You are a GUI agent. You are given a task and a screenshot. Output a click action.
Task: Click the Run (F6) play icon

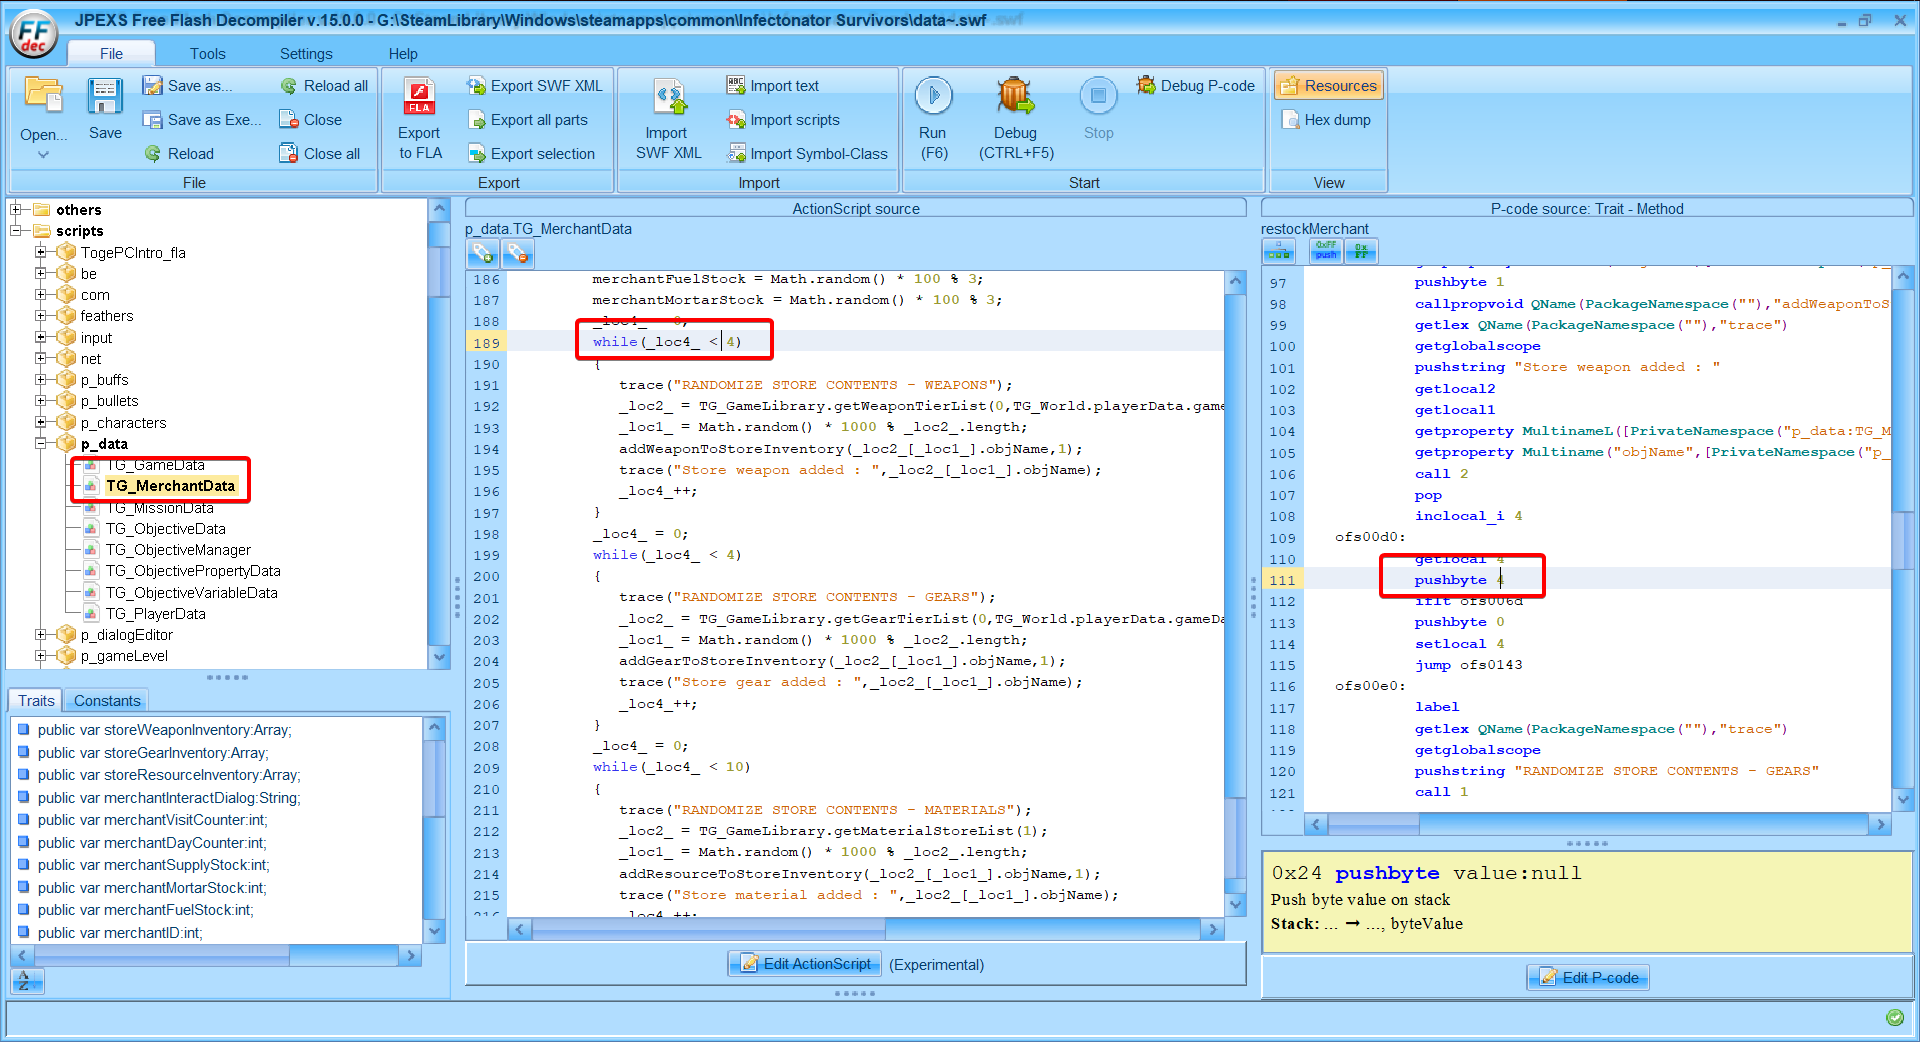pos(934,96)
